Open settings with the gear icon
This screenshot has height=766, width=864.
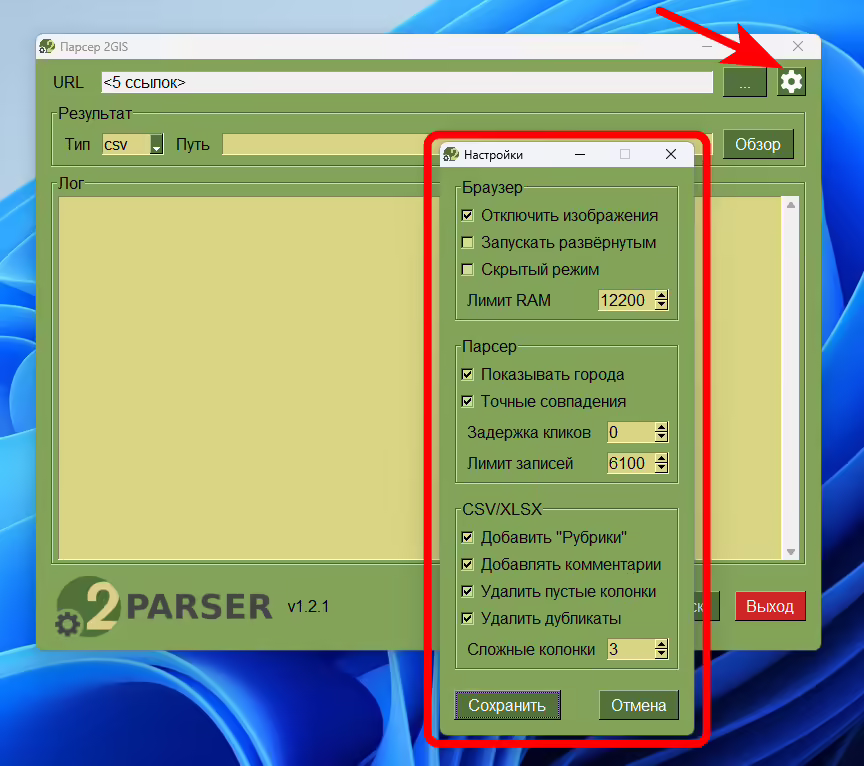click(791, 82)
